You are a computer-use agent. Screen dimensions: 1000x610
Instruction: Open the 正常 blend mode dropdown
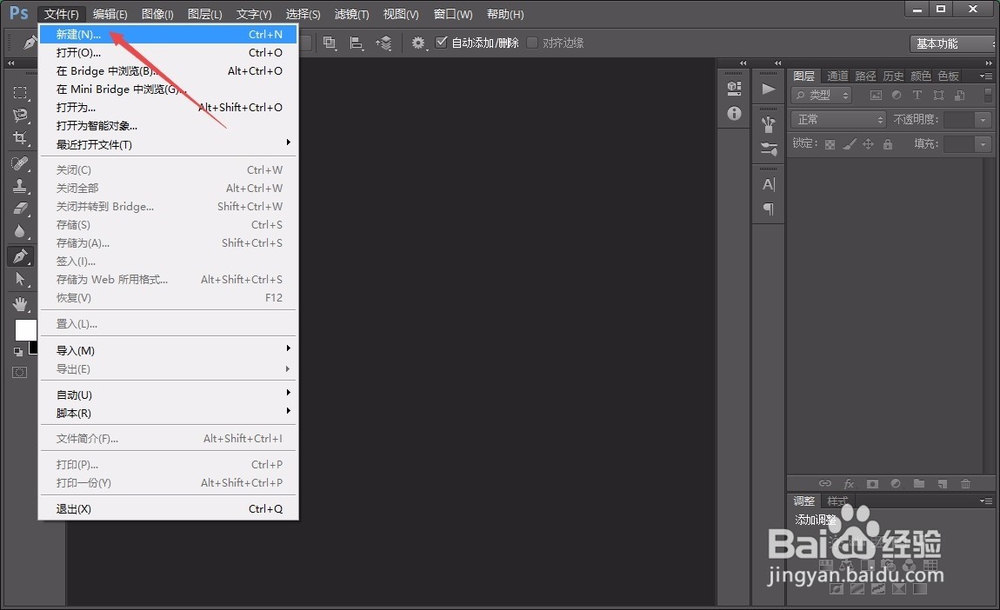click(x=838, y=120)
